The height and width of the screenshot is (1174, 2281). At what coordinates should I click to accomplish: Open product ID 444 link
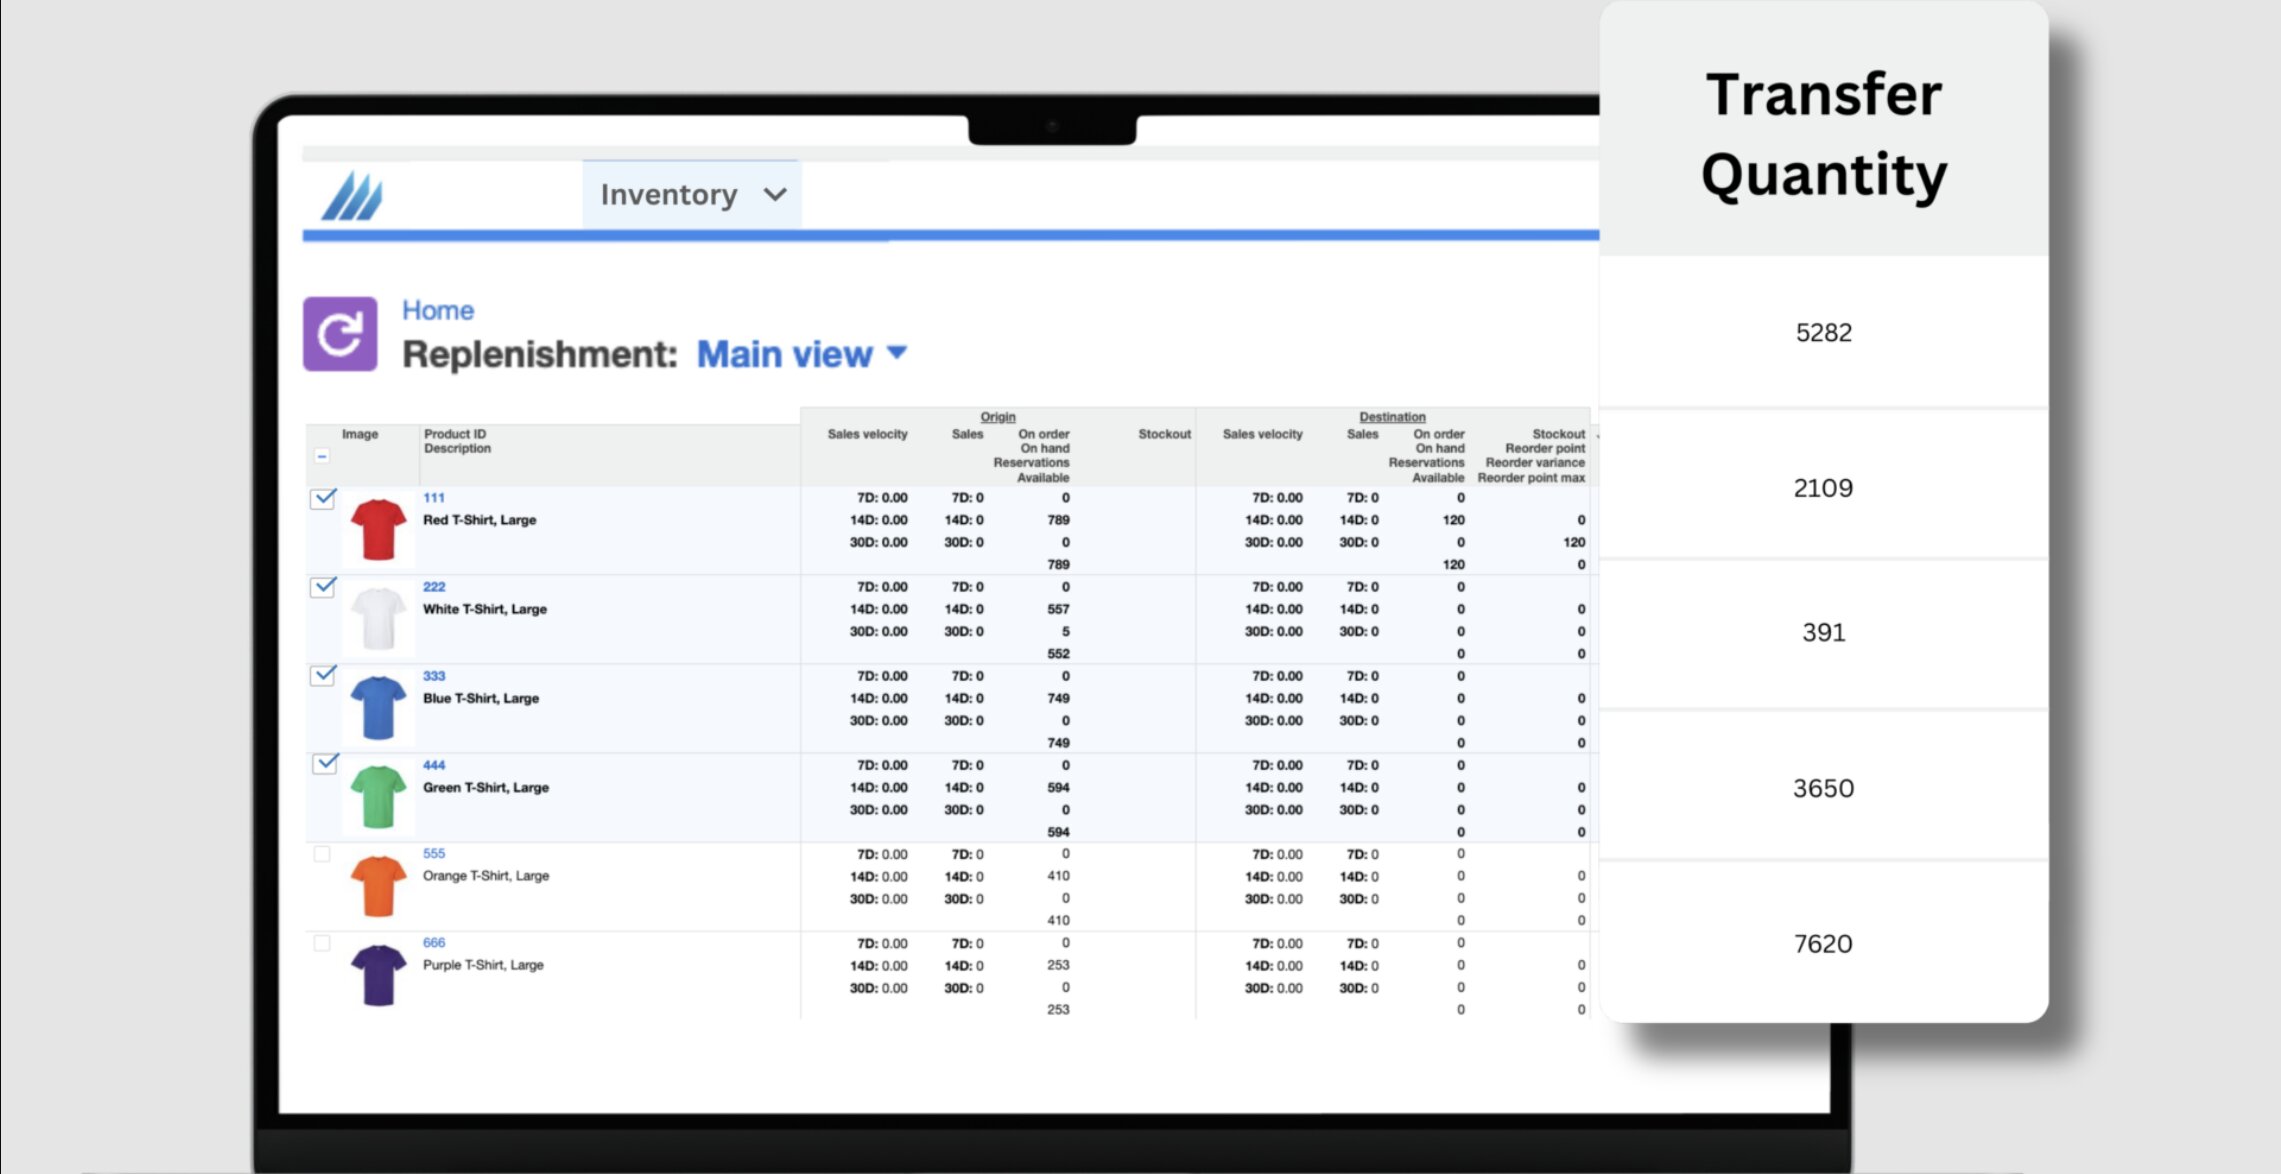(434, 765)
